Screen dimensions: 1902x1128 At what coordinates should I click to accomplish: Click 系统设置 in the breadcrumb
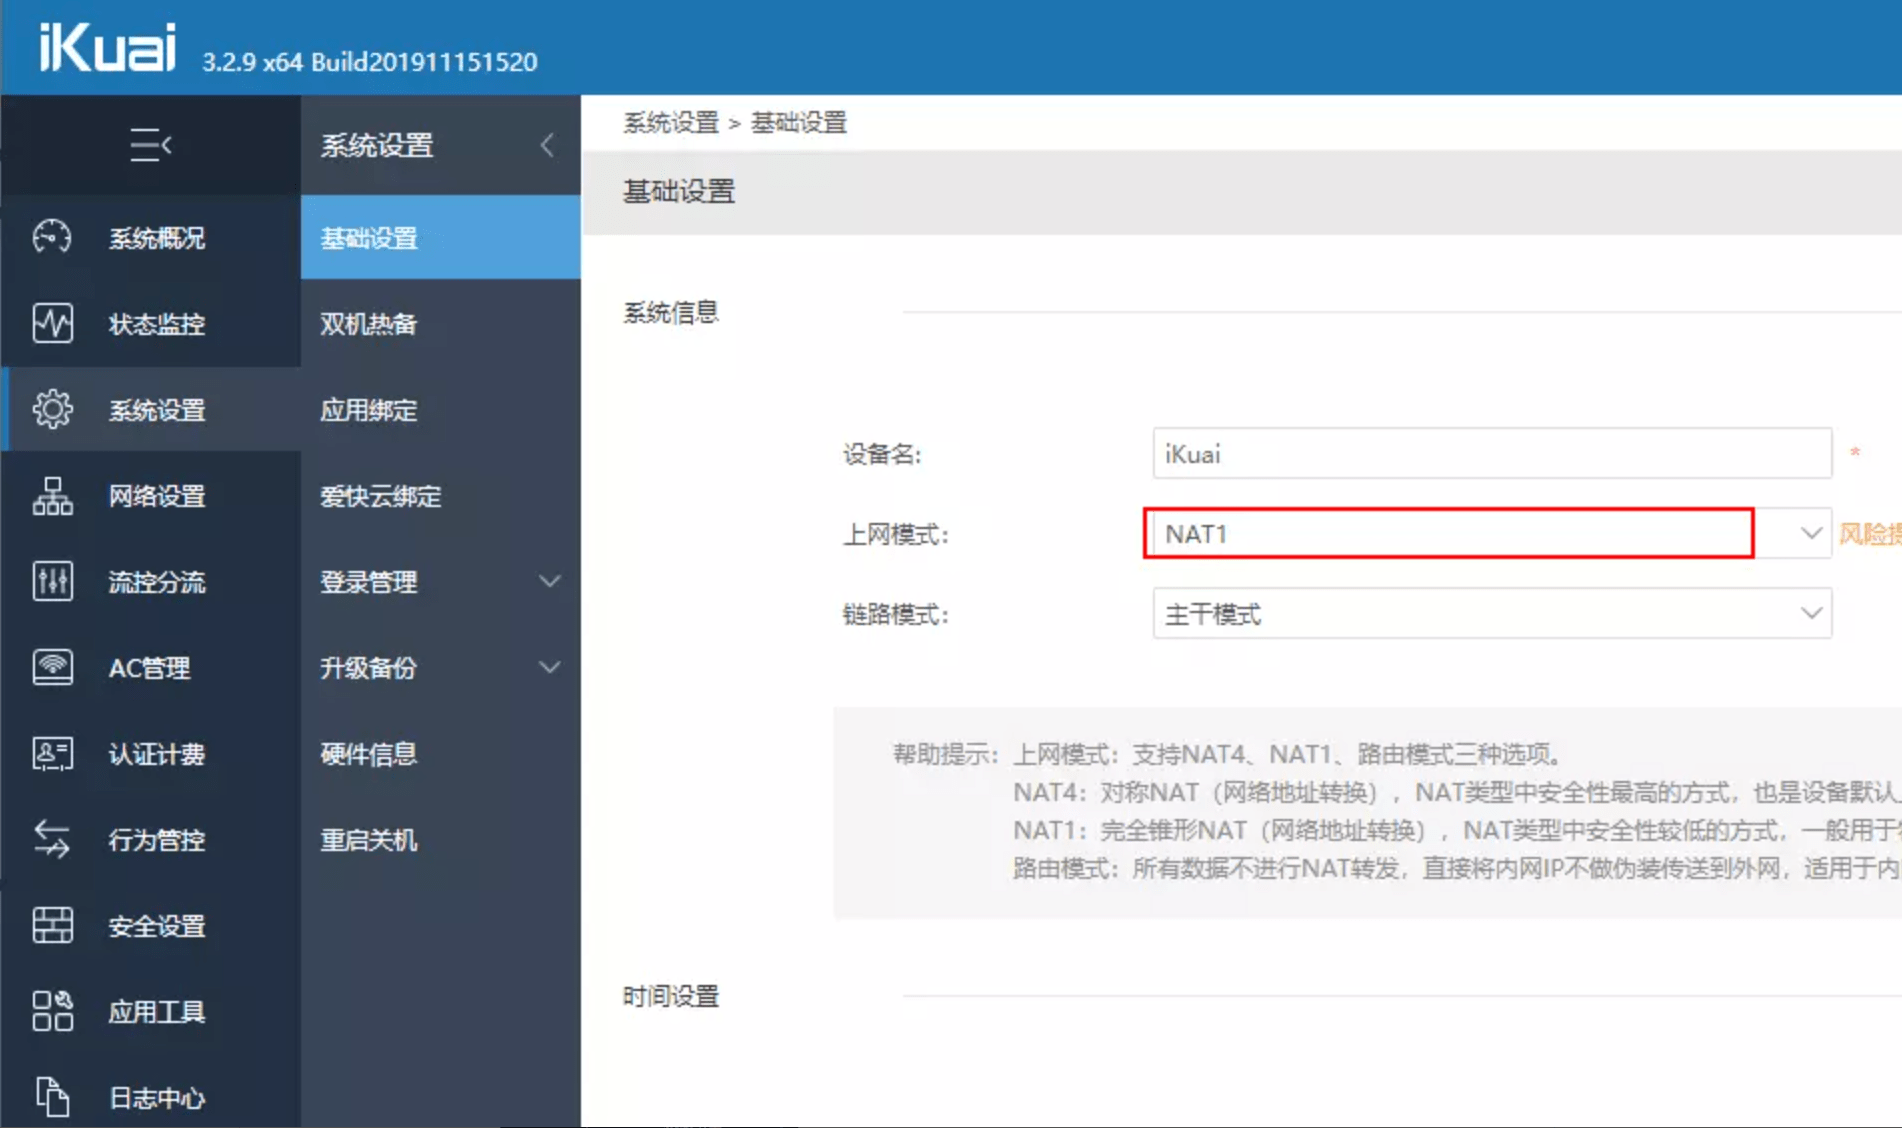click(x=671, y=123)
